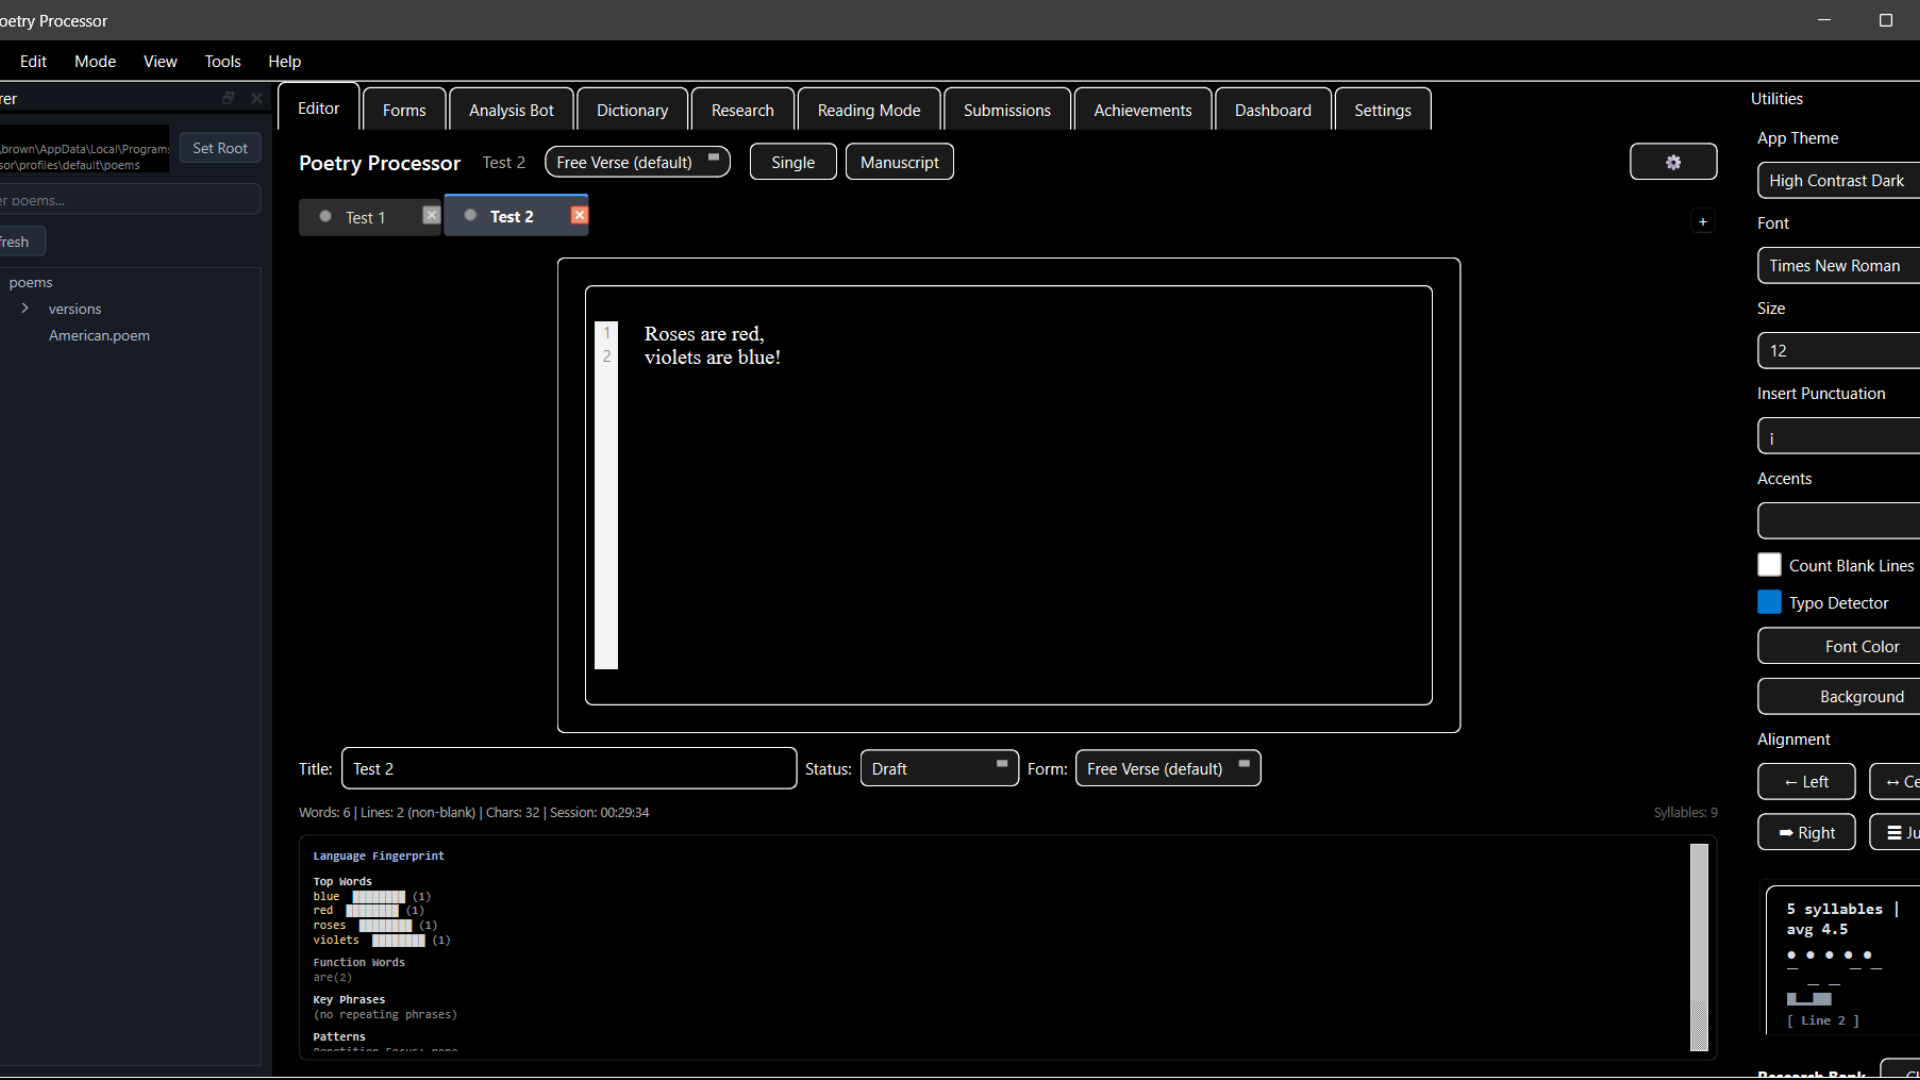Open settings via the gear icon
Screen dimensions: 1920x1080
pyautogui.click(x=1673, y=161)
